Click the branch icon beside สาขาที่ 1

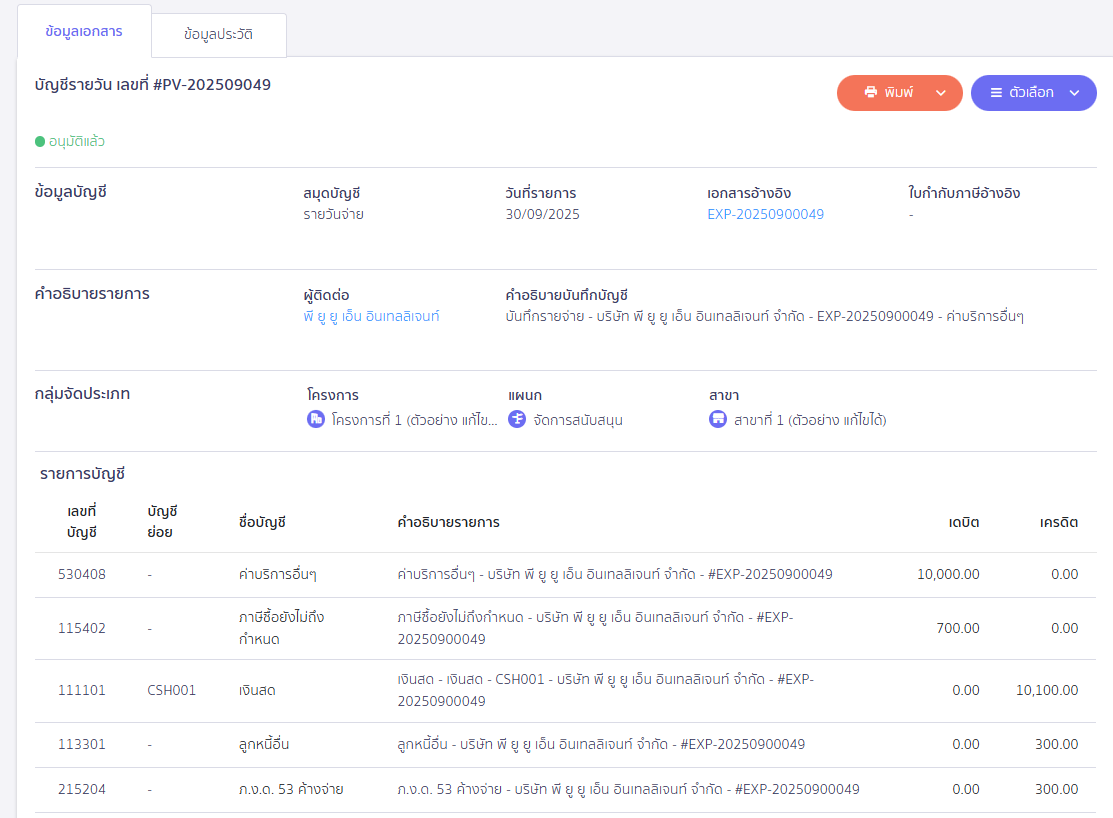tap(718, 420)
